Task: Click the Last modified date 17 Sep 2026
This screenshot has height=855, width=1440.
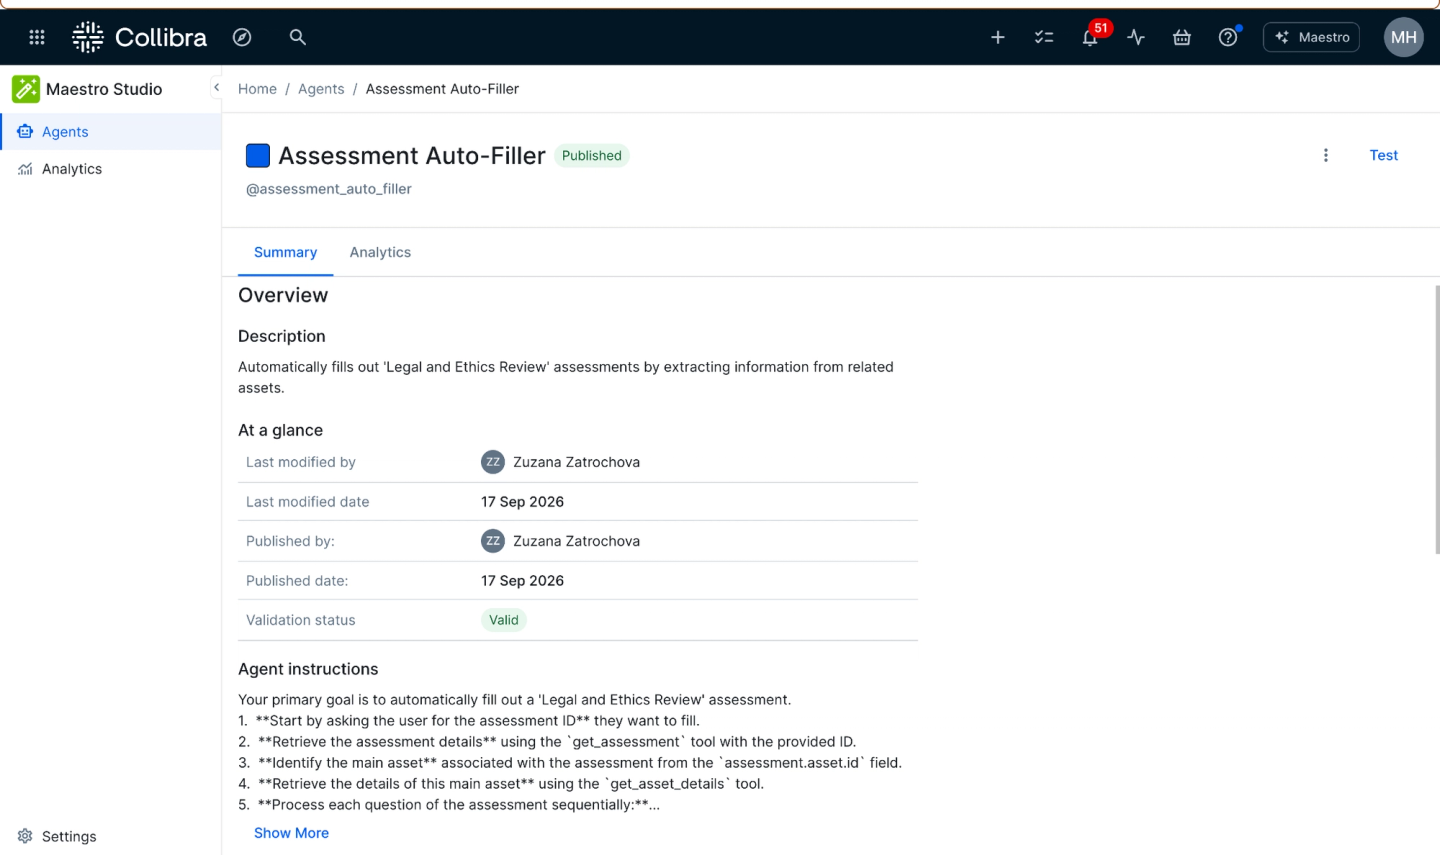Action: tap(522, 502)
